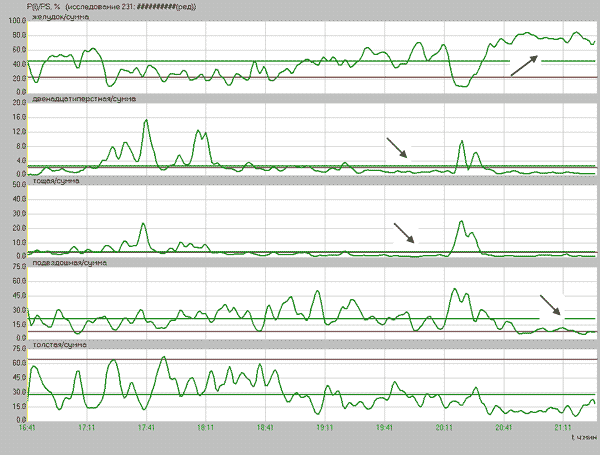Click the t, ч:мин axis unit label
Viewport: 600px width, 455px height.
tap(582, 438)
